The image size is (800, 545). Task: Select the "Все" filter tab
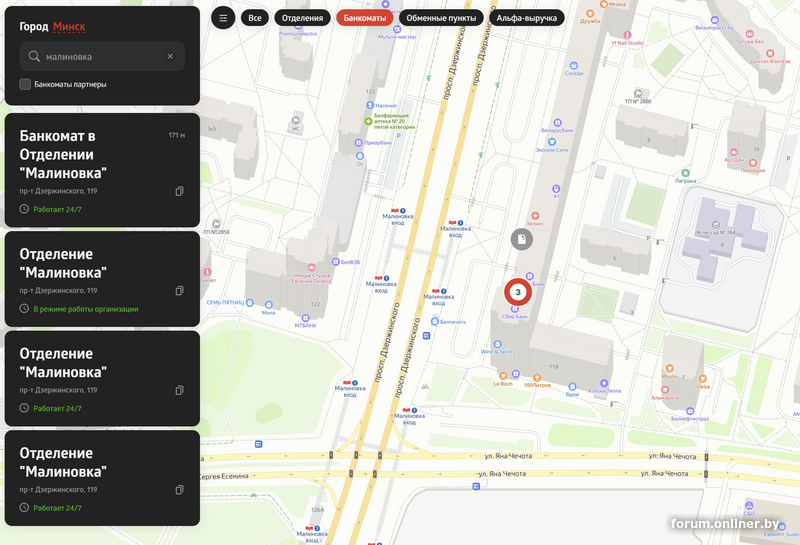255,18
